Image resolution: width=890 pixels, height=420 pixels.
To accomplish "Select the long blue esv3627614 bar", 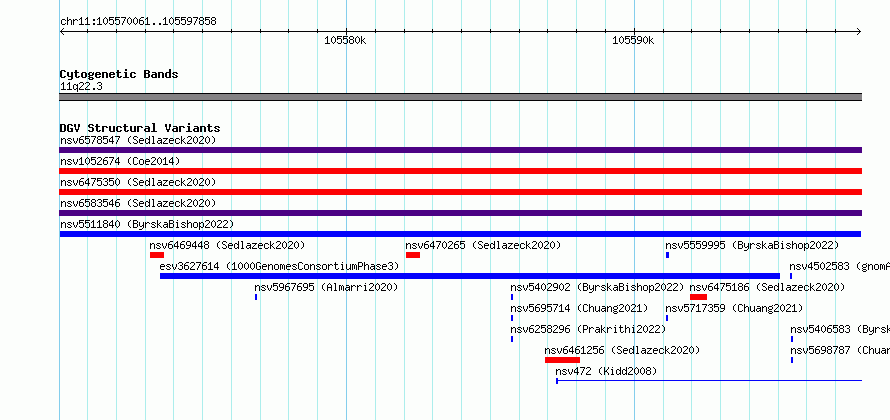I will (x=470, y=276).
